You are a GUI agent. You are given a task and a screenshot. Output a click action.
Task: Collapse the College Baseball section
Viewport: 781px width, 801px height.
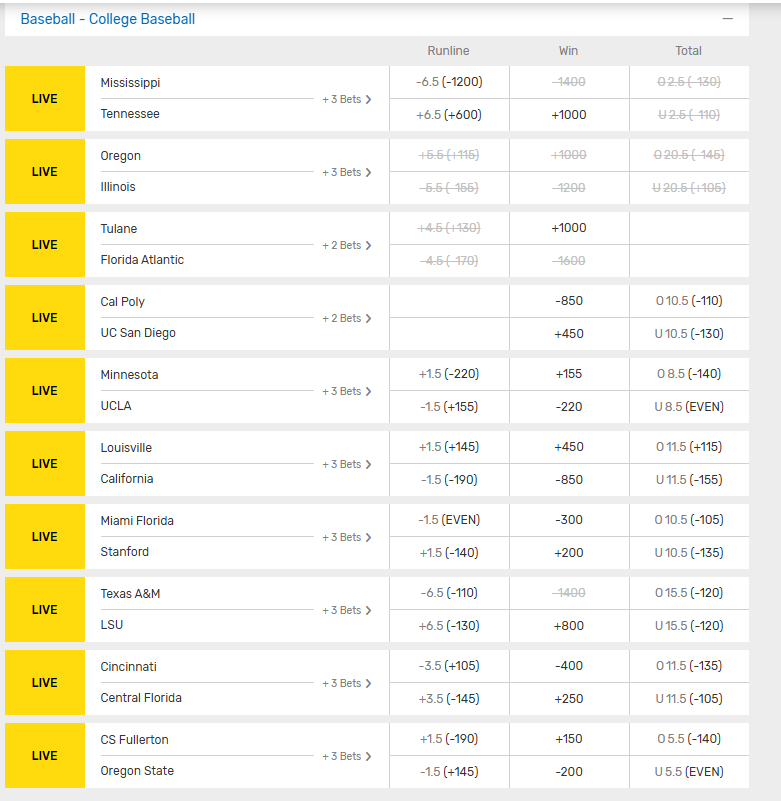(x=727, y=19)
